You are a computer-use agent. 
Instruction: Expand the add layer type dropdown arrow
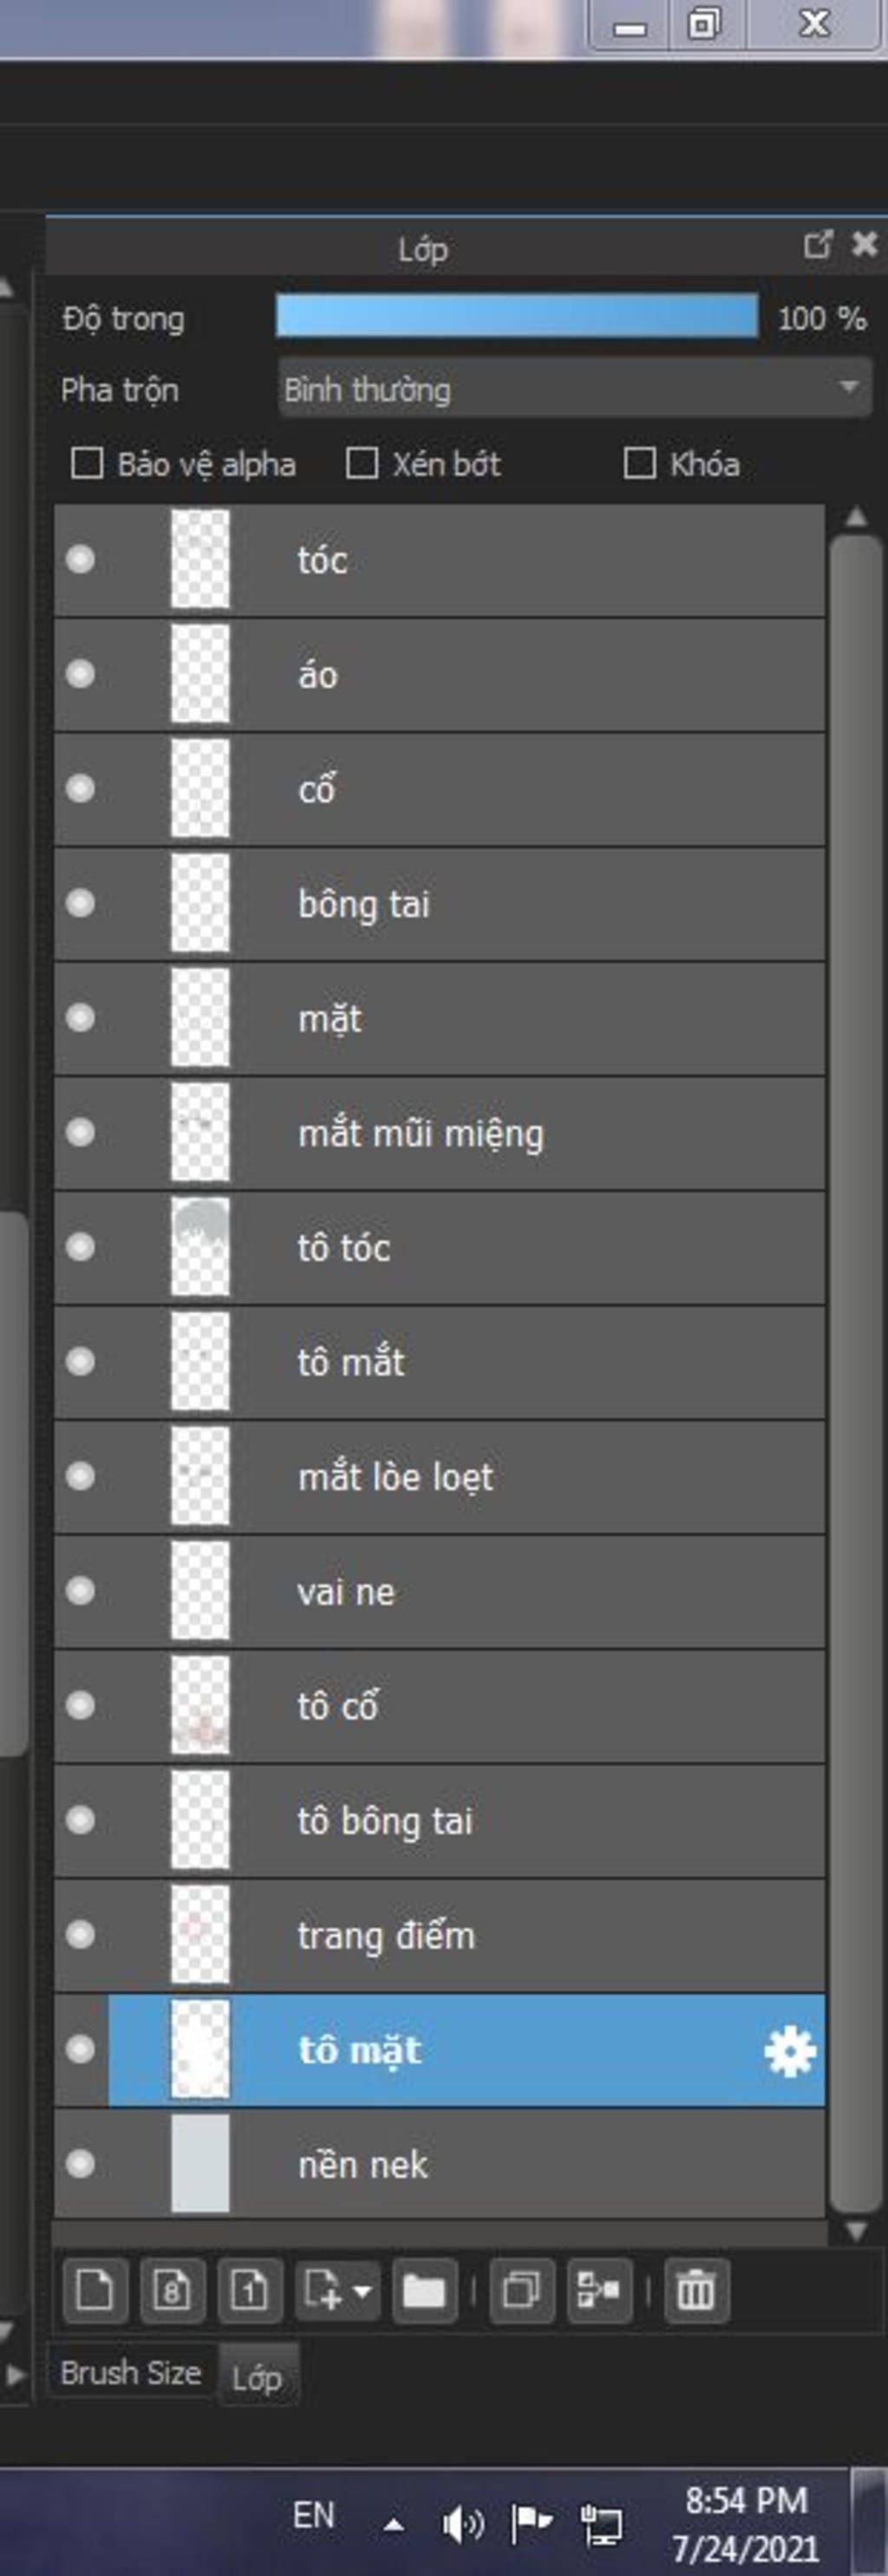[x=363, y=2290]
